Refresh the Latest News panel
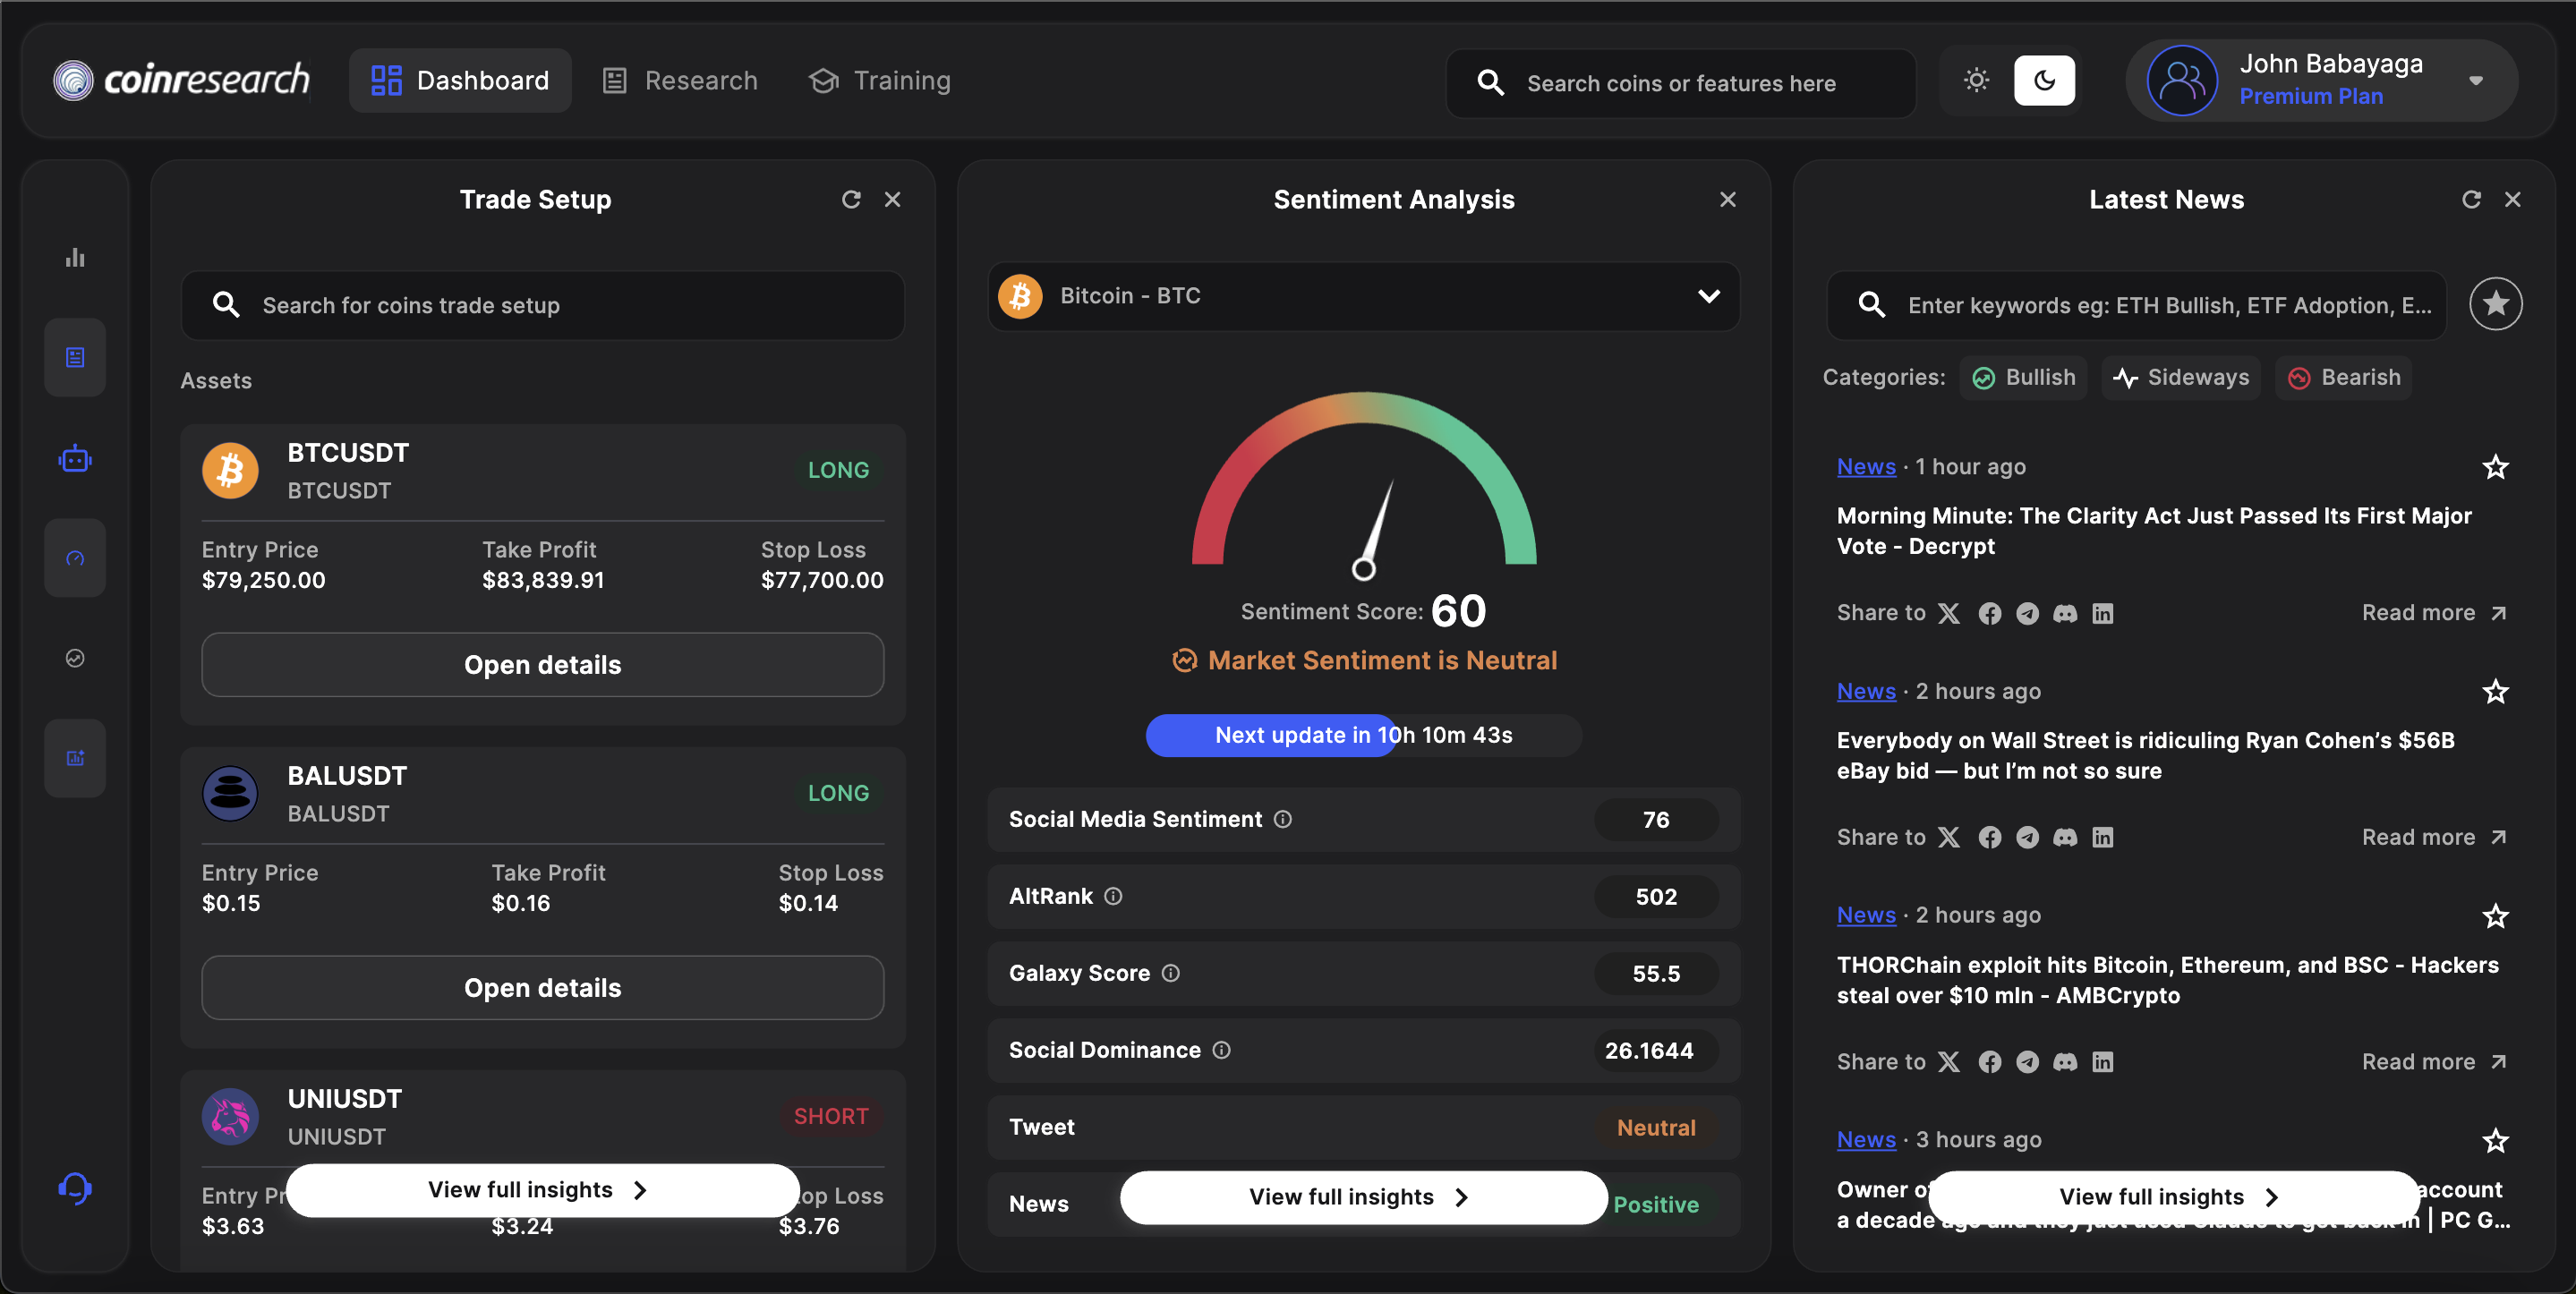 coord(2471,200)
